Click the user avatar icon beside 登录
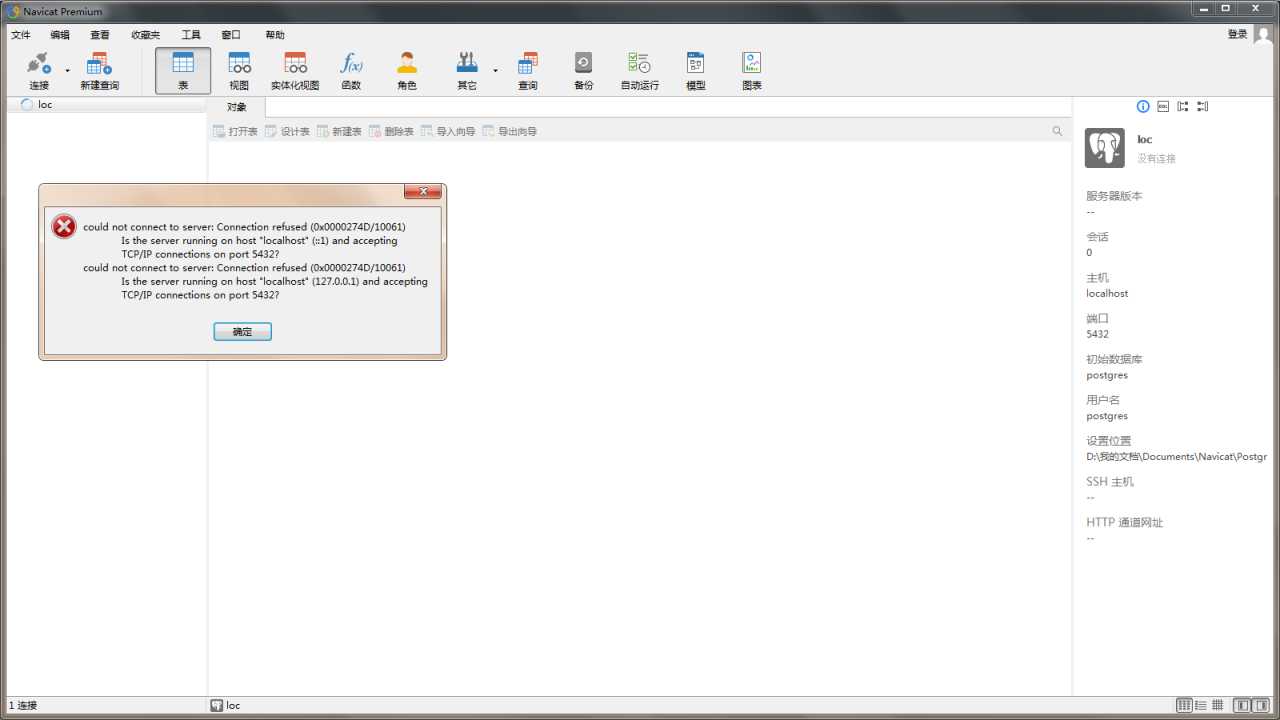 click(x=1263, y=35)
